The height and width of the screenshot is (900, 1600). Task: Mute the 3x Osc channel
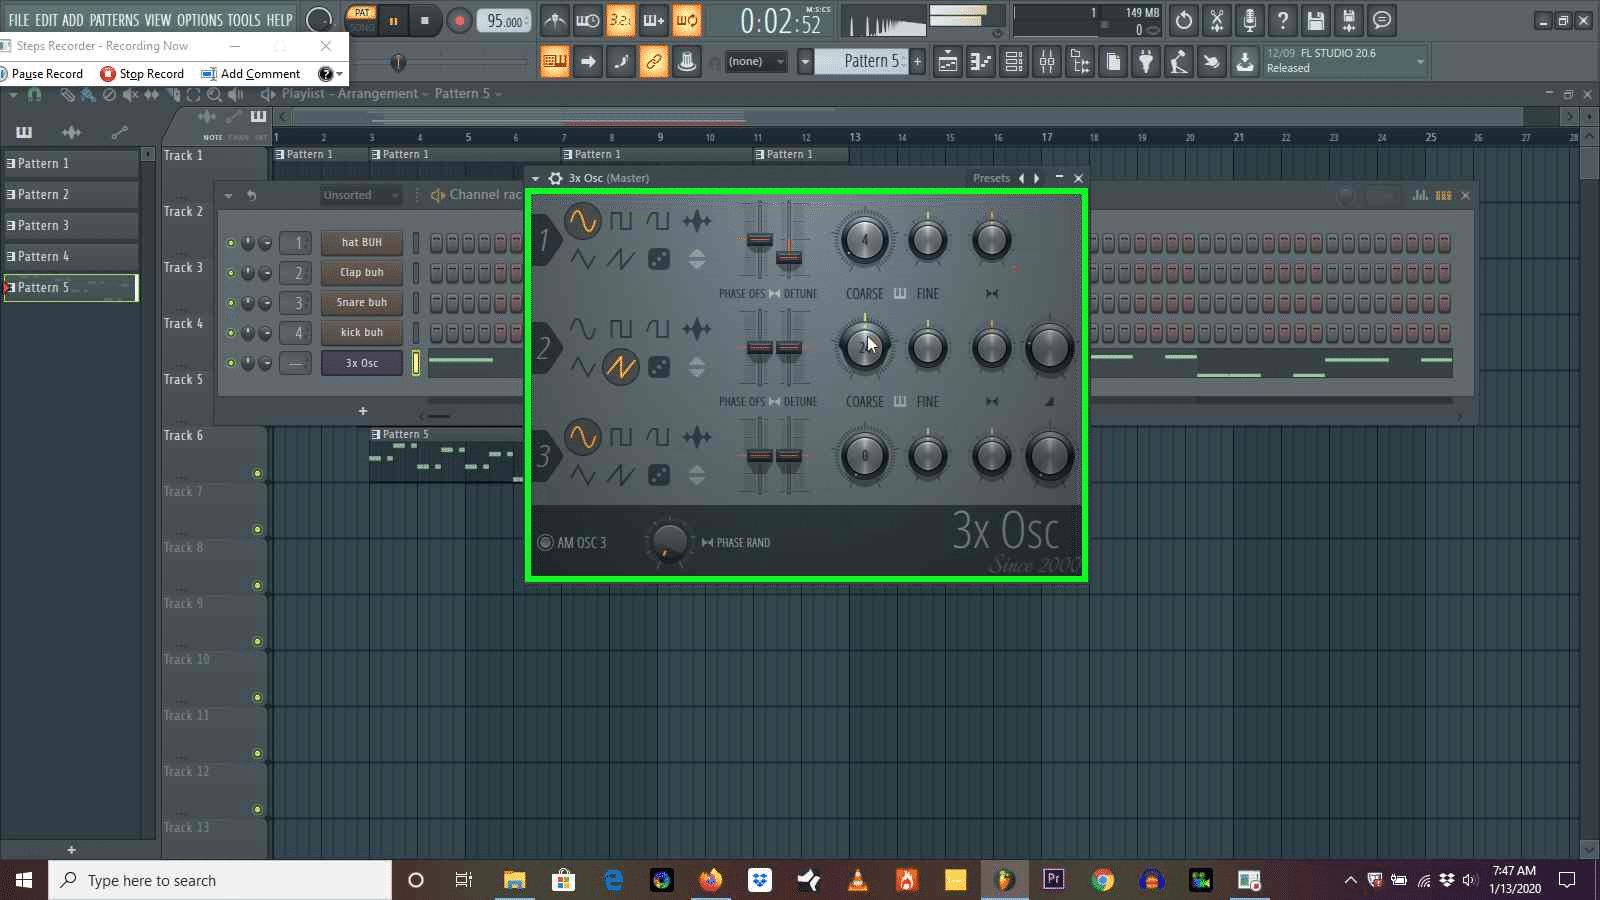[x=231, y=363]
